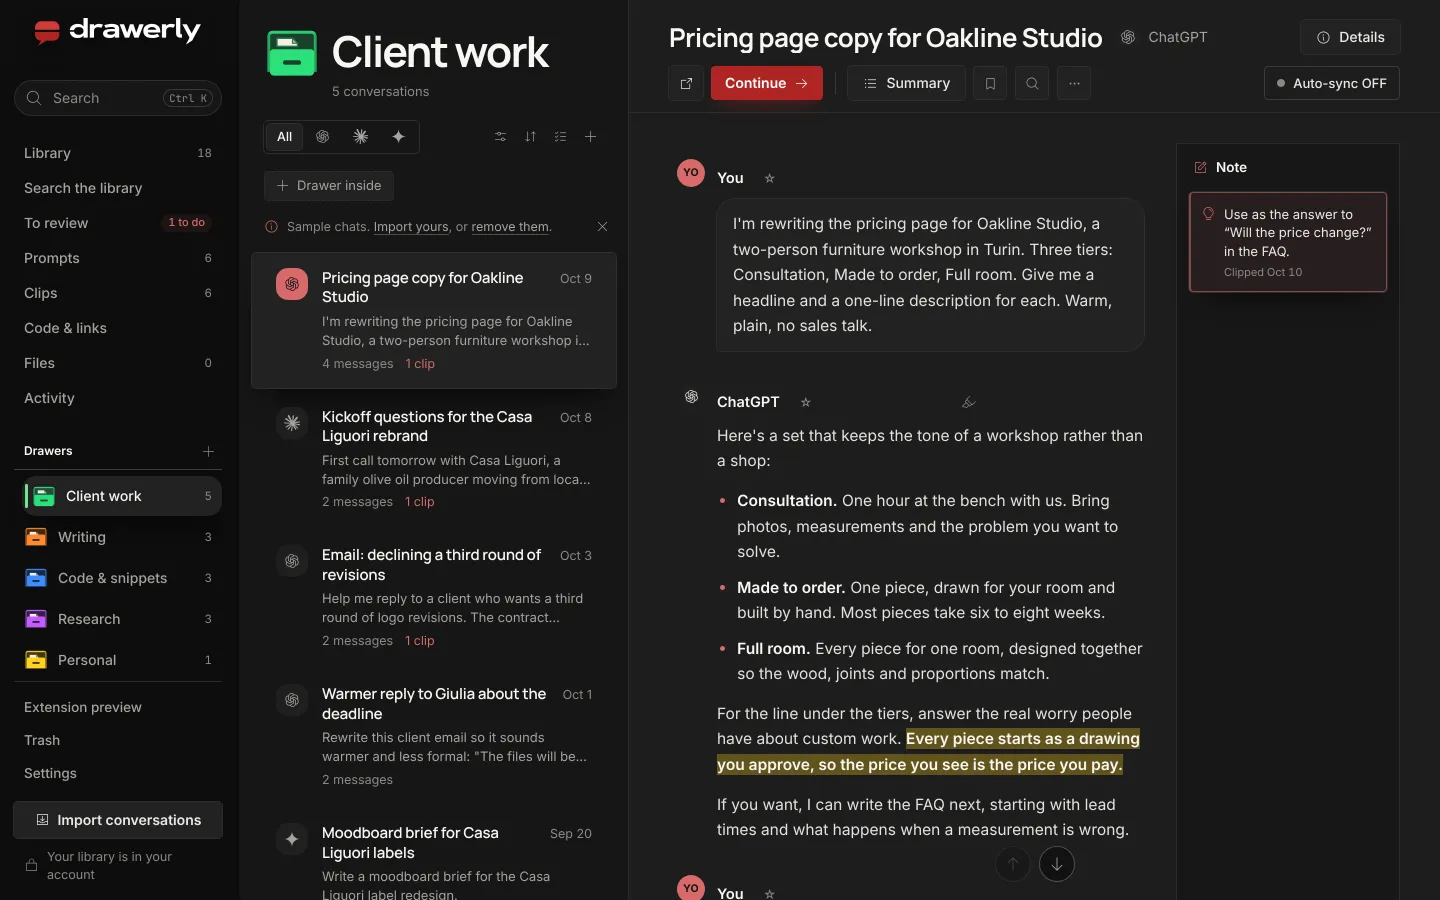The width and height of the screenshot is (1440, 900).
Task: Open filter sliders icon in list toolbar
Action: click(x=501, y=137)
